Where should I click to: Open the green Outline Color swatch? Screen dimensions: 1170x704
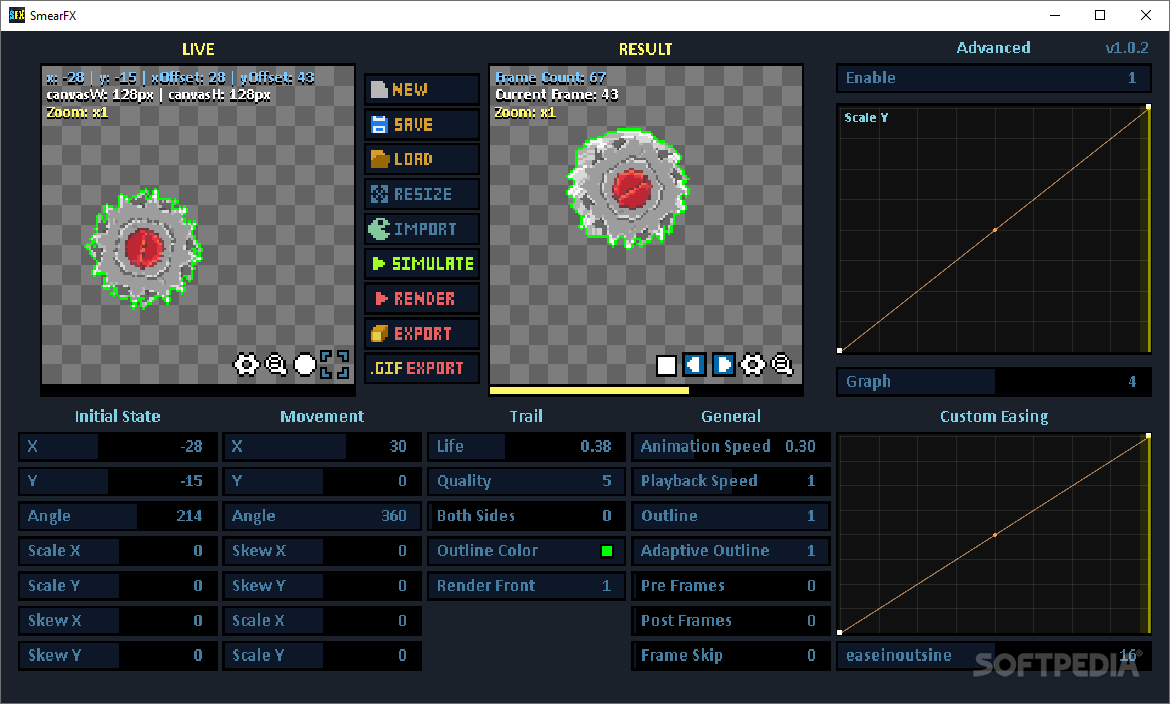click(607, 551)
